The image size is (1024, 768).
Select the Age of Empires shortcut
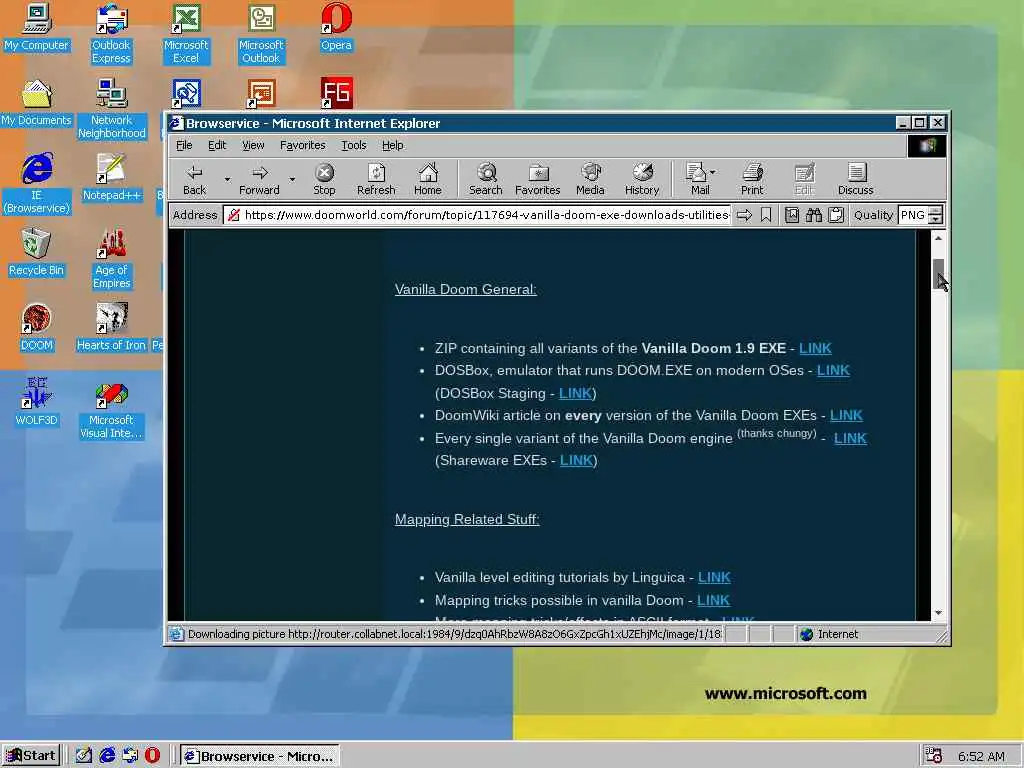click(x=112, y=259)
